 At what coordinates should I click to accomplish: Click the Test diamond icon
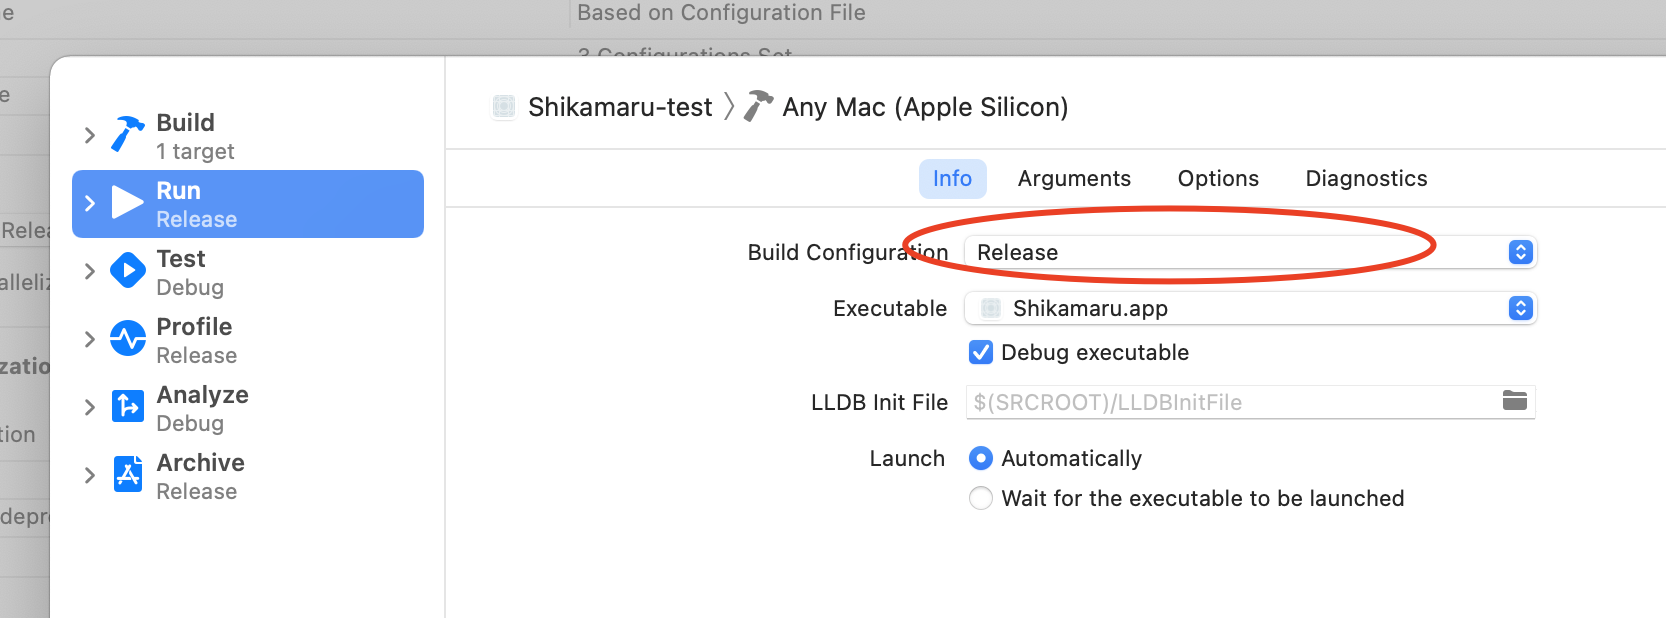click(127, 271)
